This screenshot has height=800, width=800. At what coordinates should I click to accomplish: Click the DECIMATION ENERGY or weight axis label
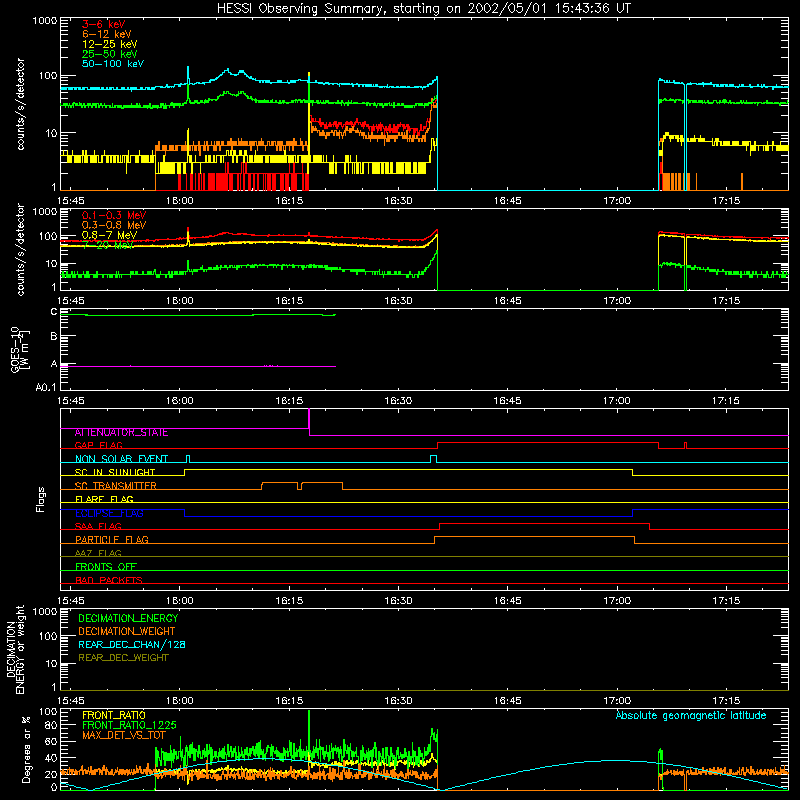[x=15, y=649]
